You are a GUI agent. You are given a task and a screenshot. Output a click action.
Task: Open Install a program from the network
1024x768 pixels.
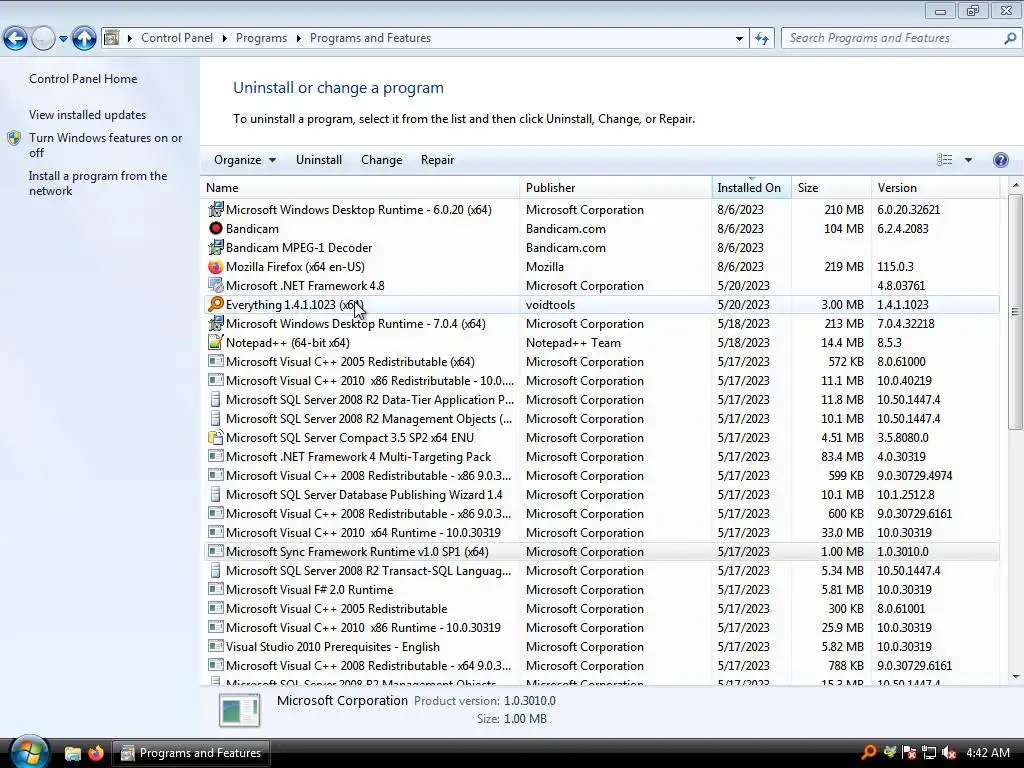coord(98,183)
